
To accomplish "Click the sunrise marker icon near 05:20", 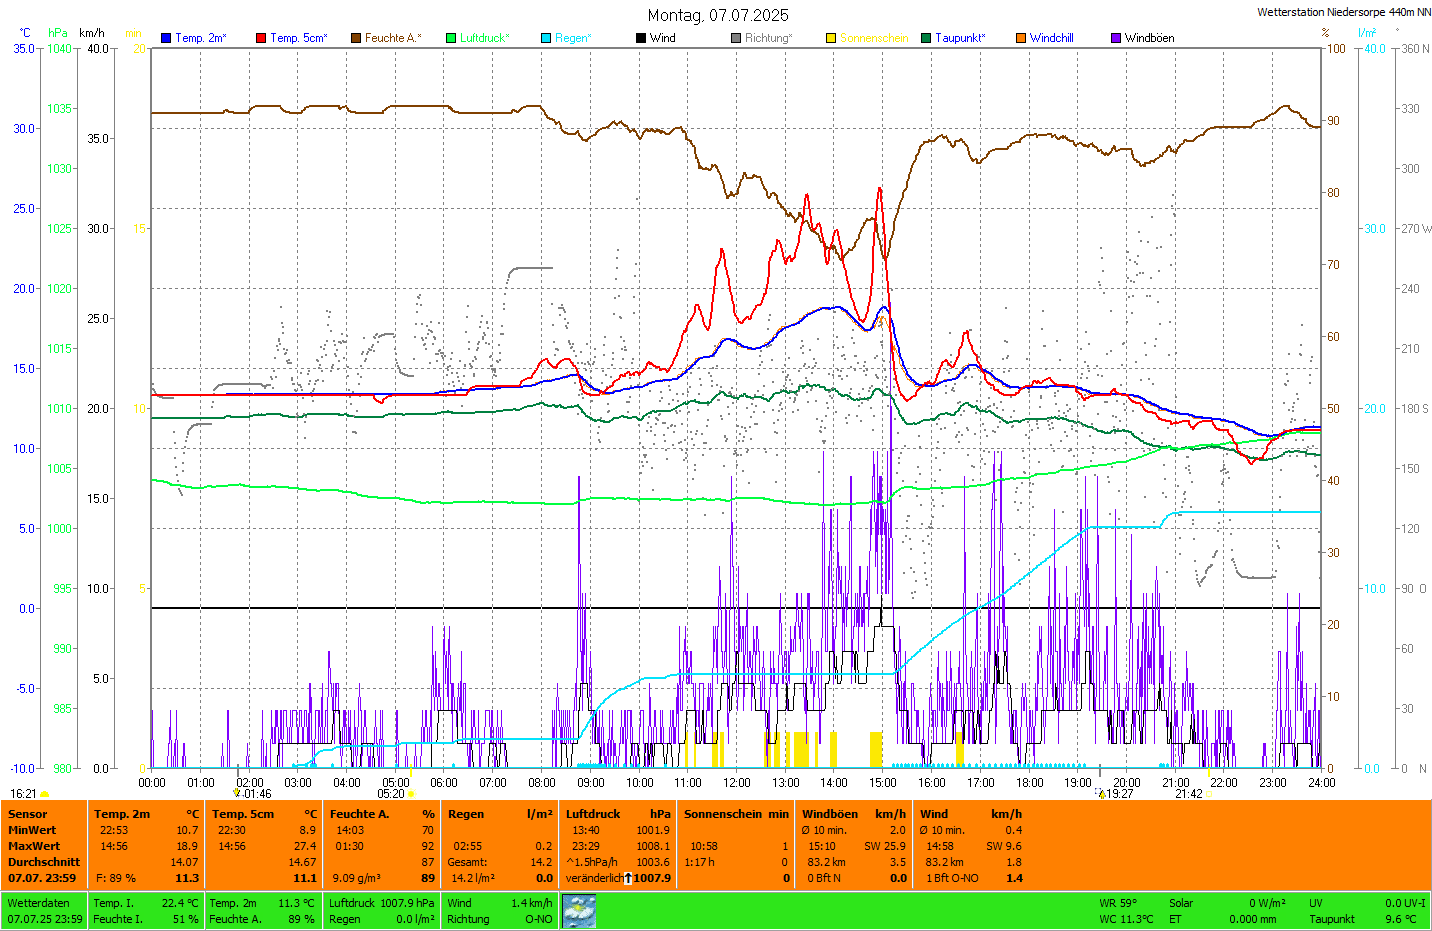I will pos(411,794).
